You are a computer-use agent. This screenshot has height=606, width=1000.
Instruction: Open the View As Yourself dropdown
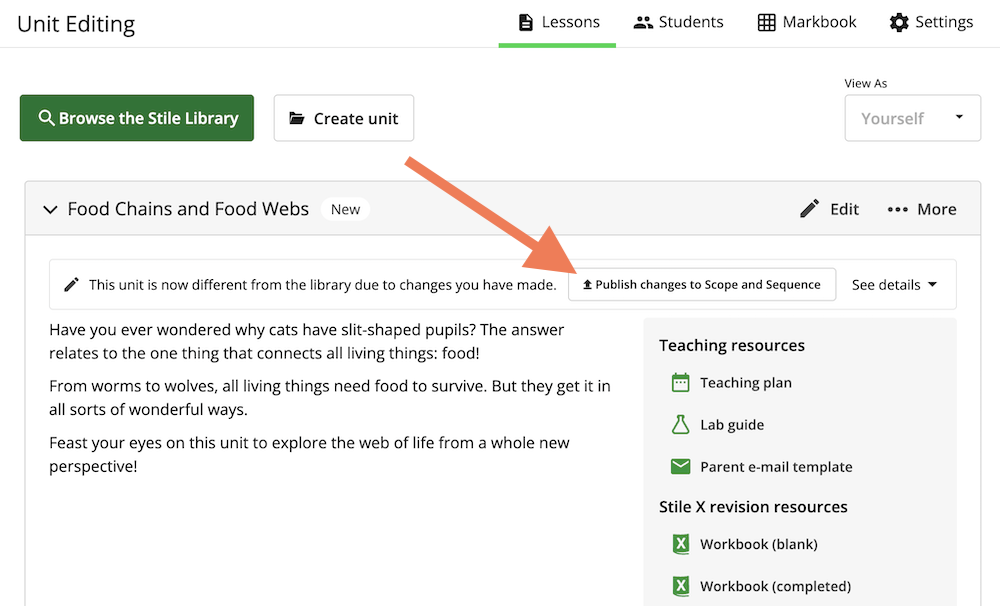tap(912, 118)
